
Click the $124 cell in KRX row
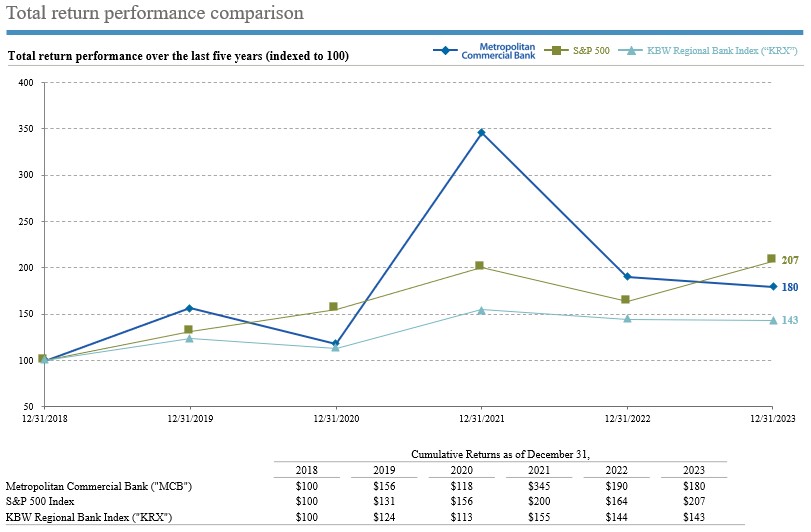tap(384, 517)
